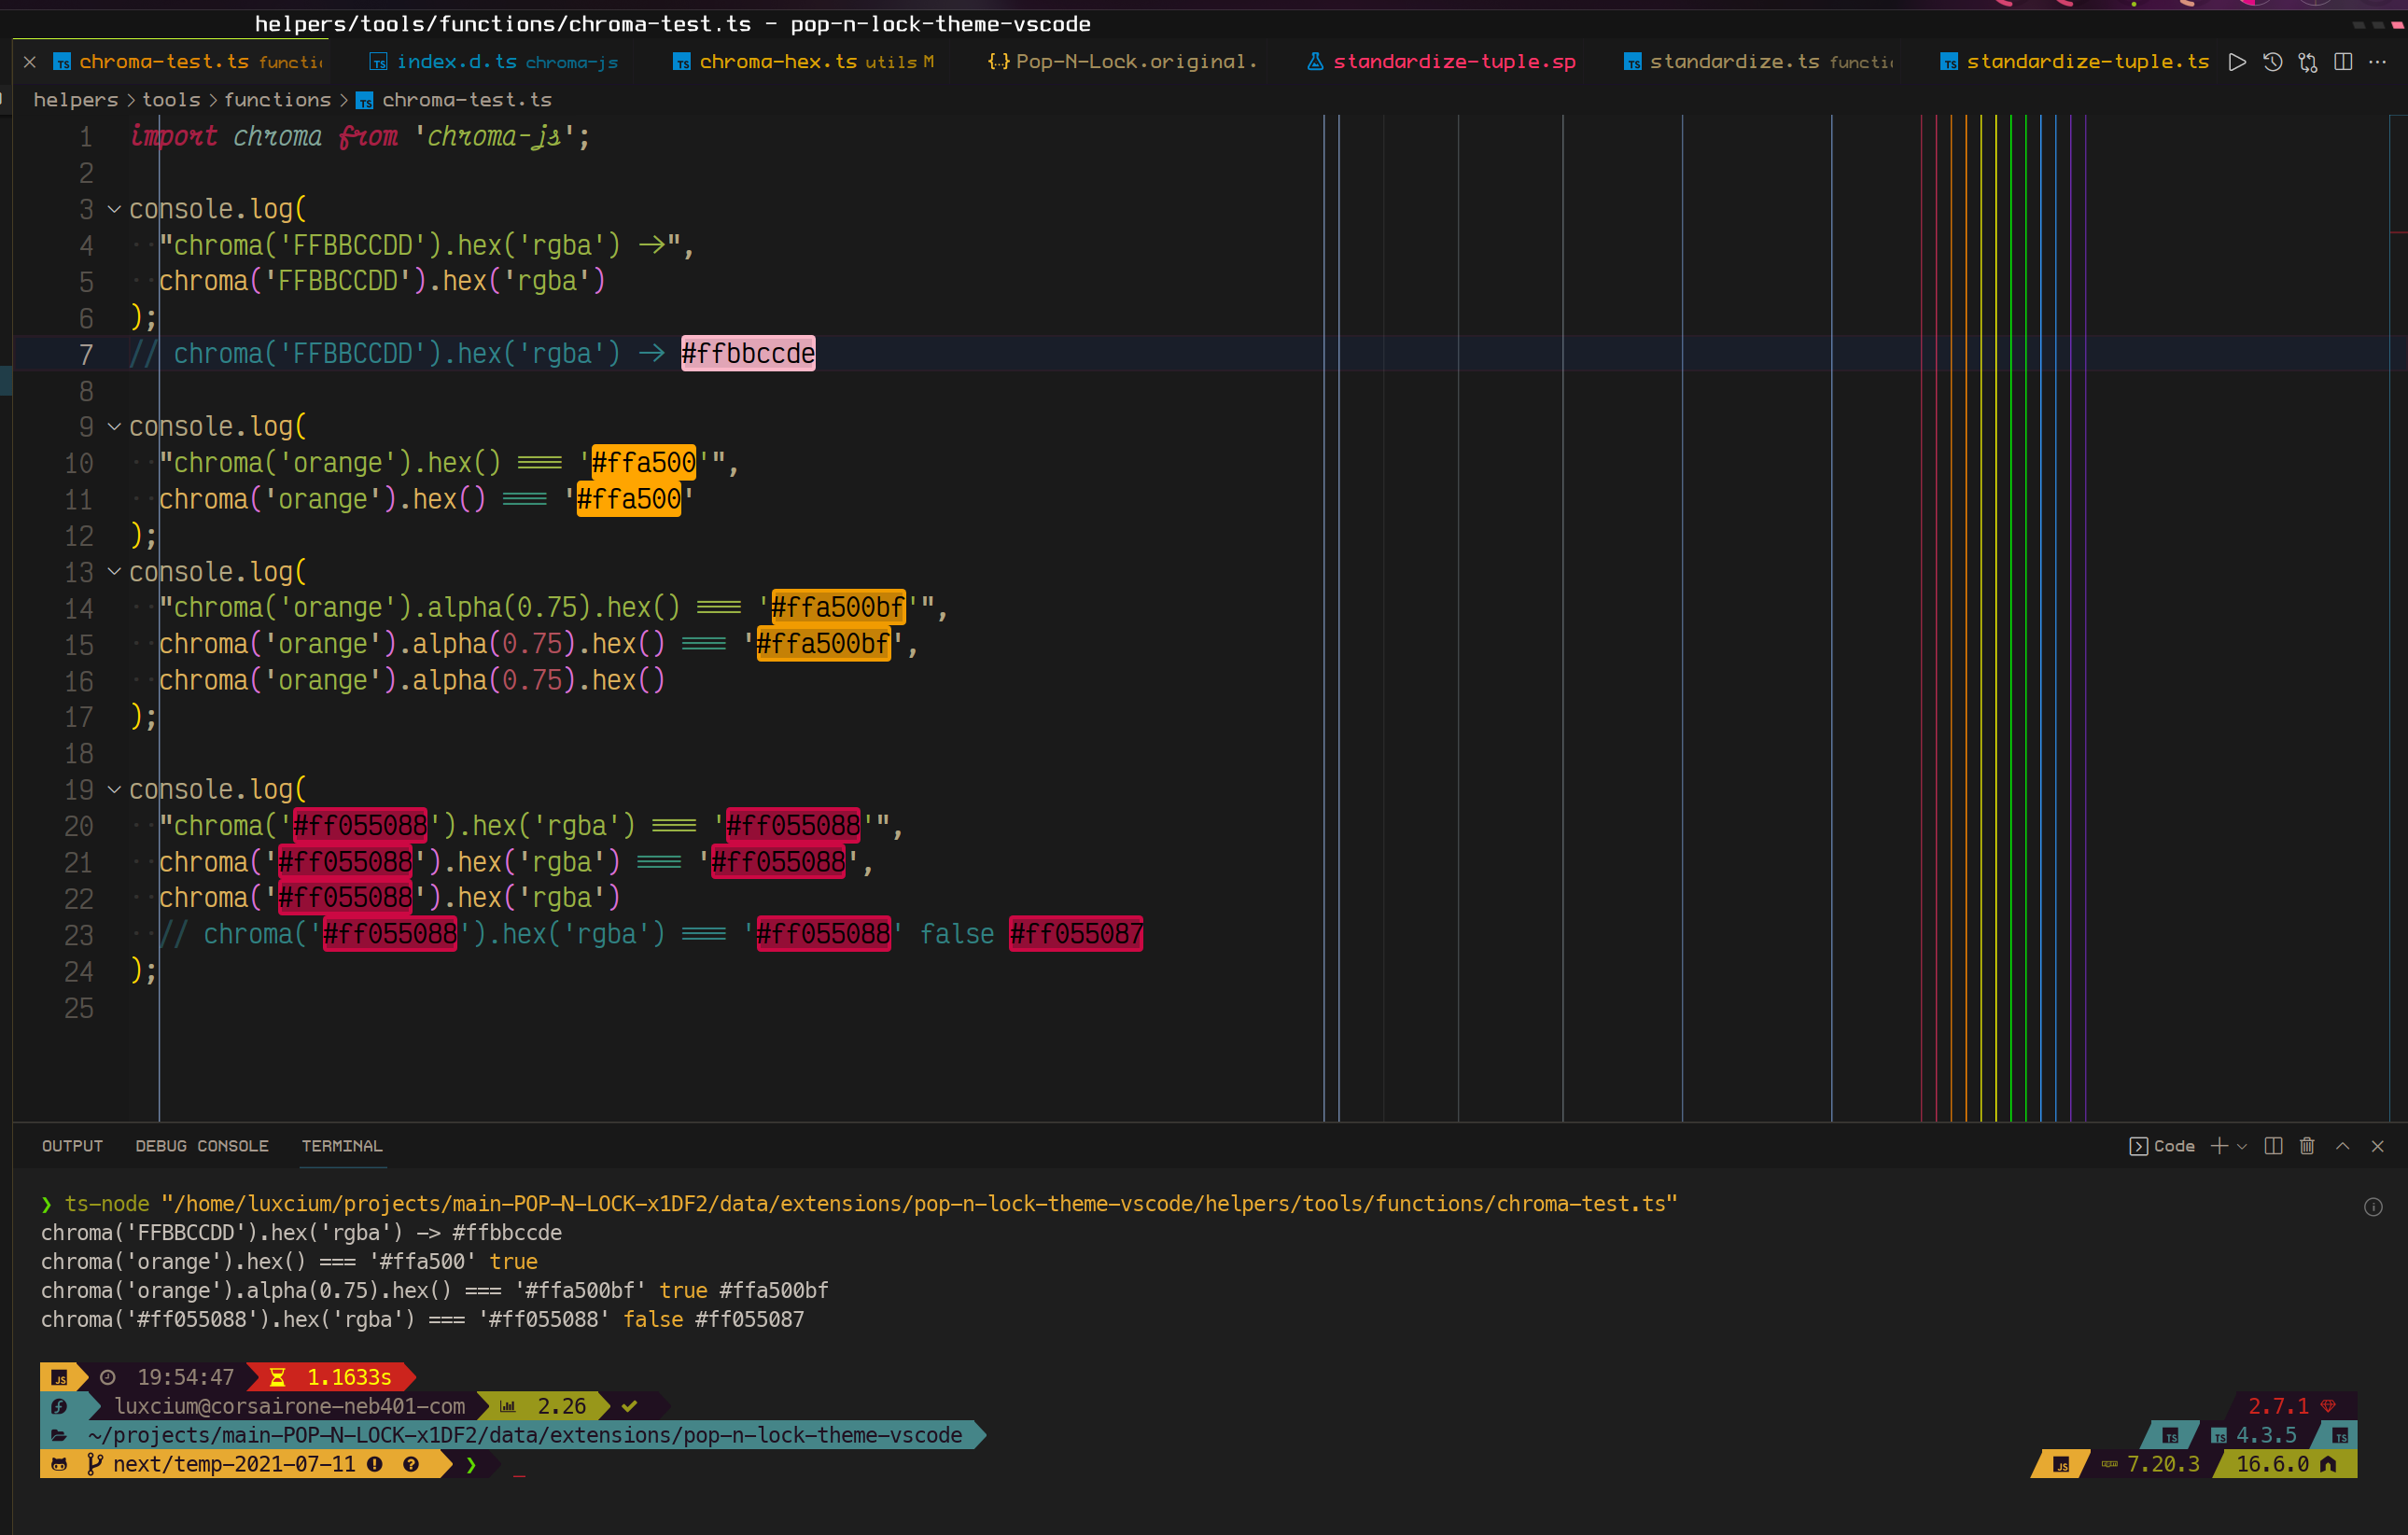Viewport: 2408px width, 1535px height.
Task: Maximize the panel with the chevron
Action: 2342,1146
